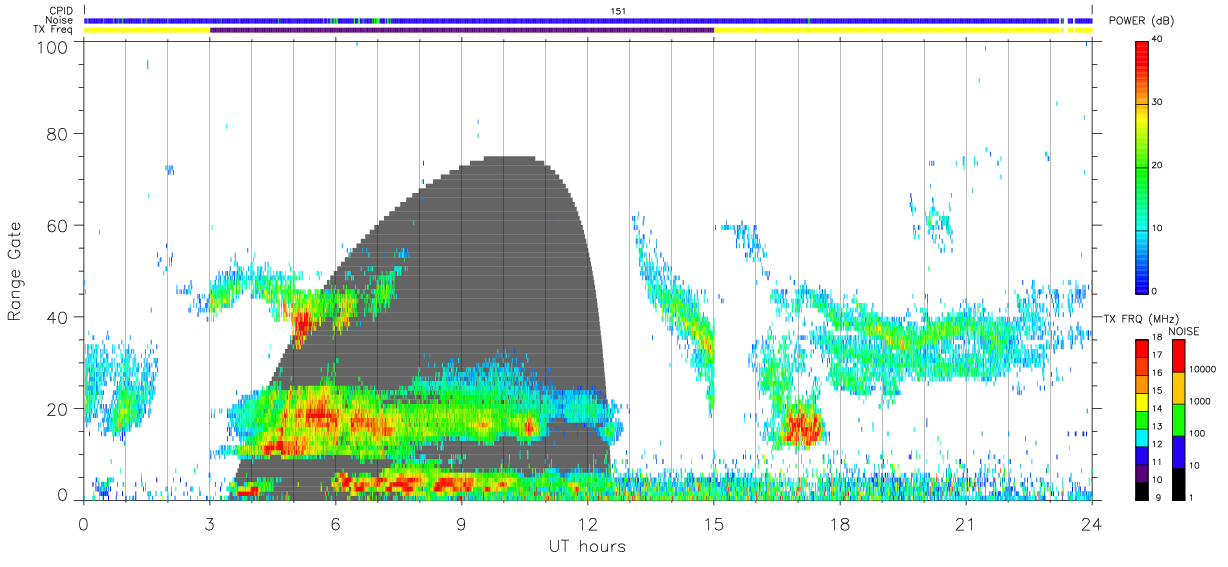Viewport: 1228px width, 567px height.
Task: Click the '10000' value on NOISE legend
Action: 1201,370
